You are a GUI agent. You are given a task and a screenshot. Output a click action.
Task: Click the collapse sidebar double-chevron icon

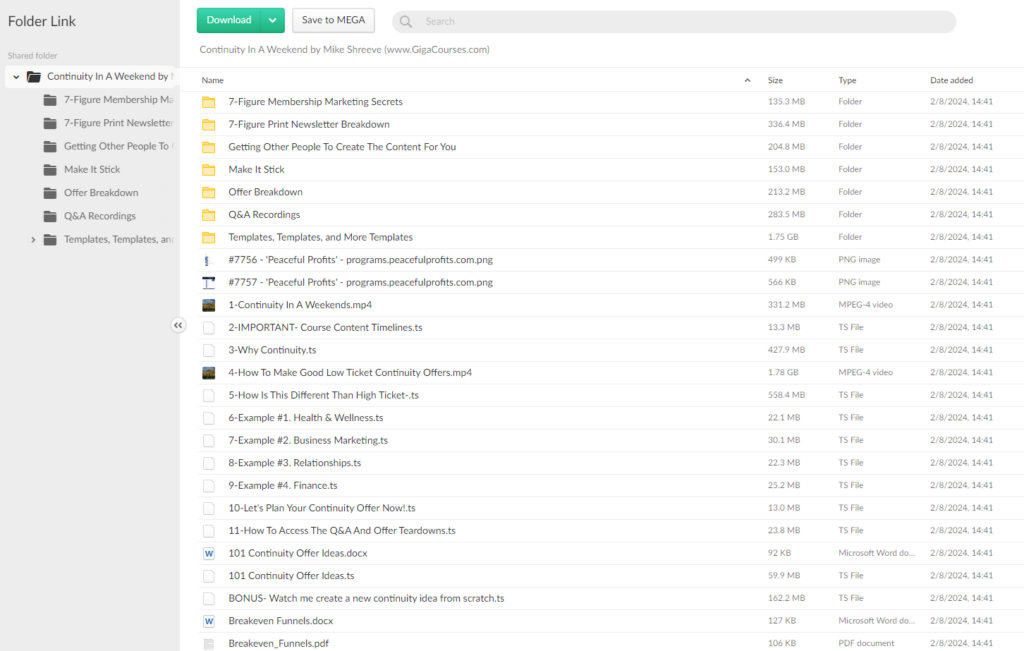pyautogui.click(x=178, y=325)
